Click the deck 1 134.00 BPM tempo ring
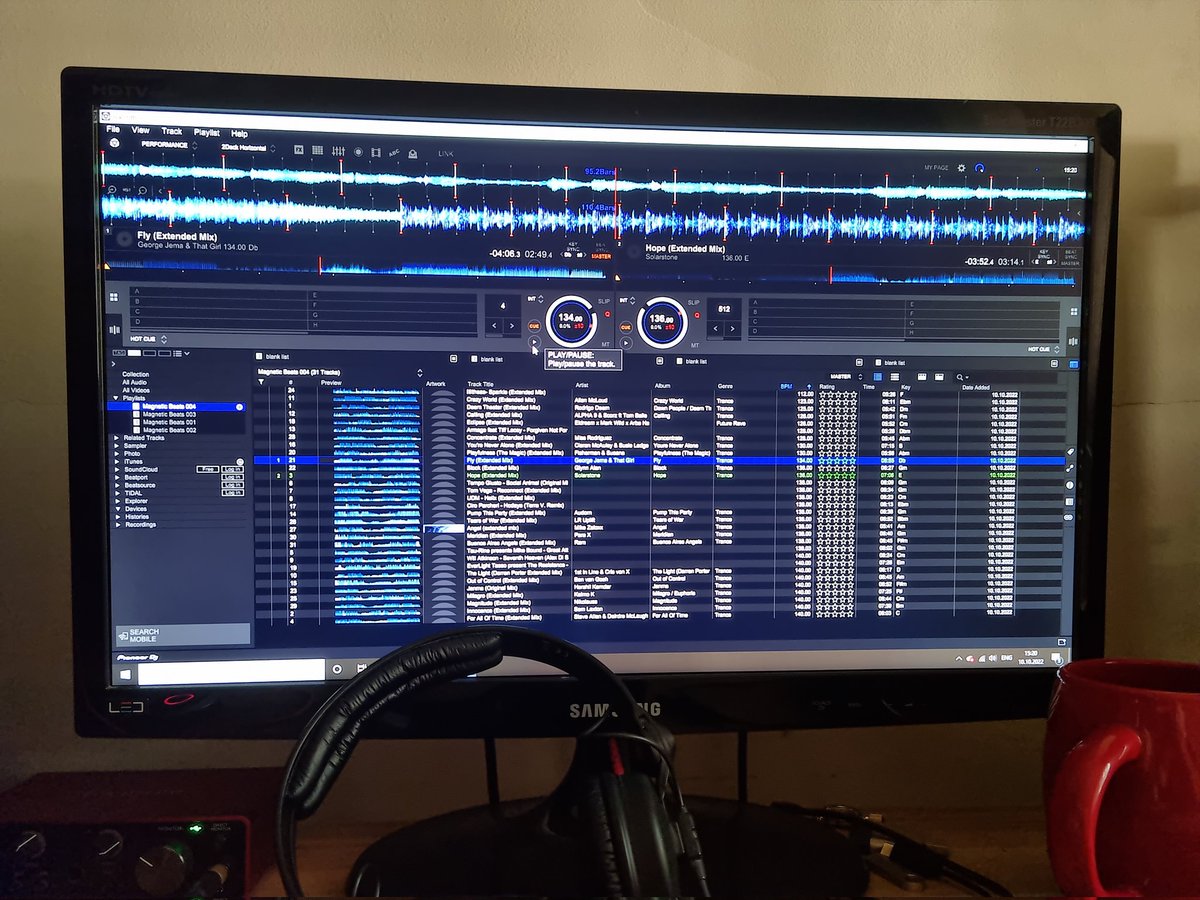 tap(571, 321)
